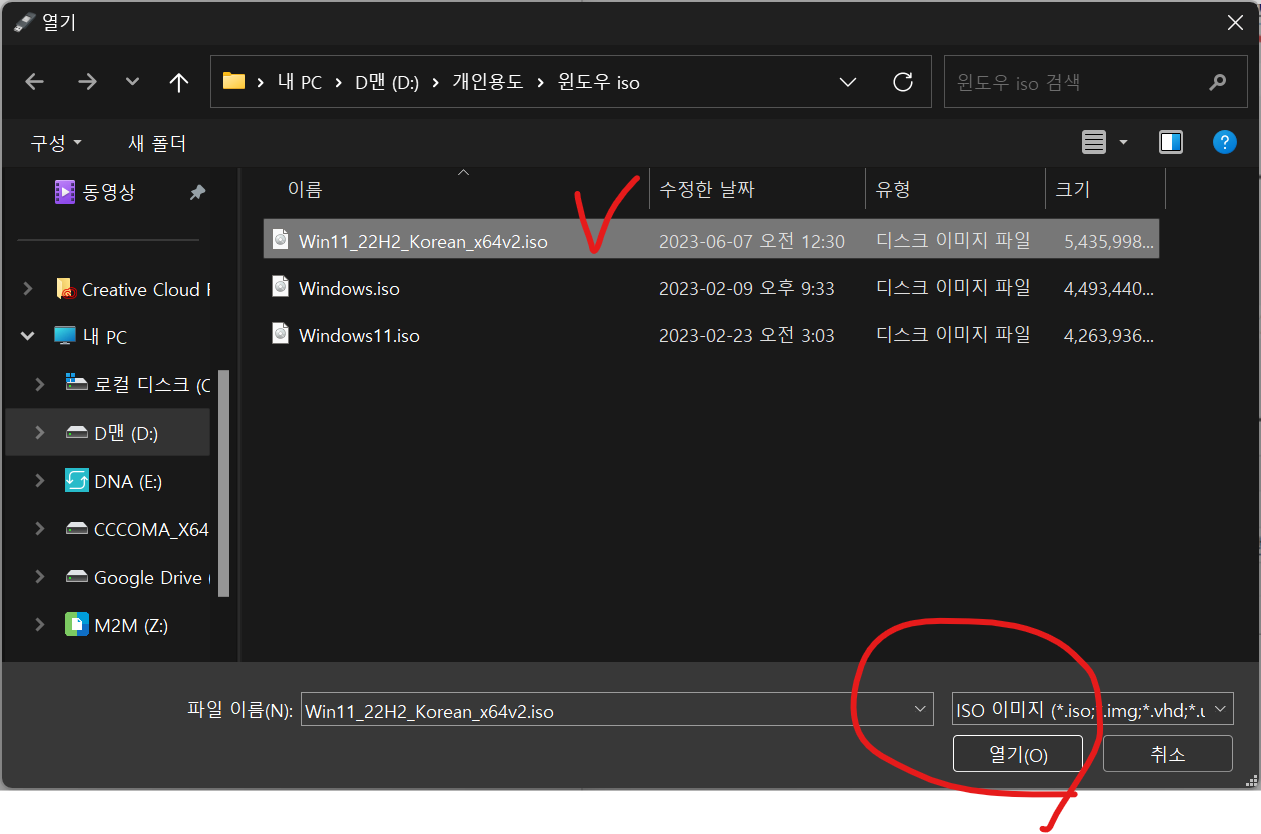This screenshot has width=1261, height=834.
Task: Click the pin icon beside 동영상
Action: click(x=198, y=192)
